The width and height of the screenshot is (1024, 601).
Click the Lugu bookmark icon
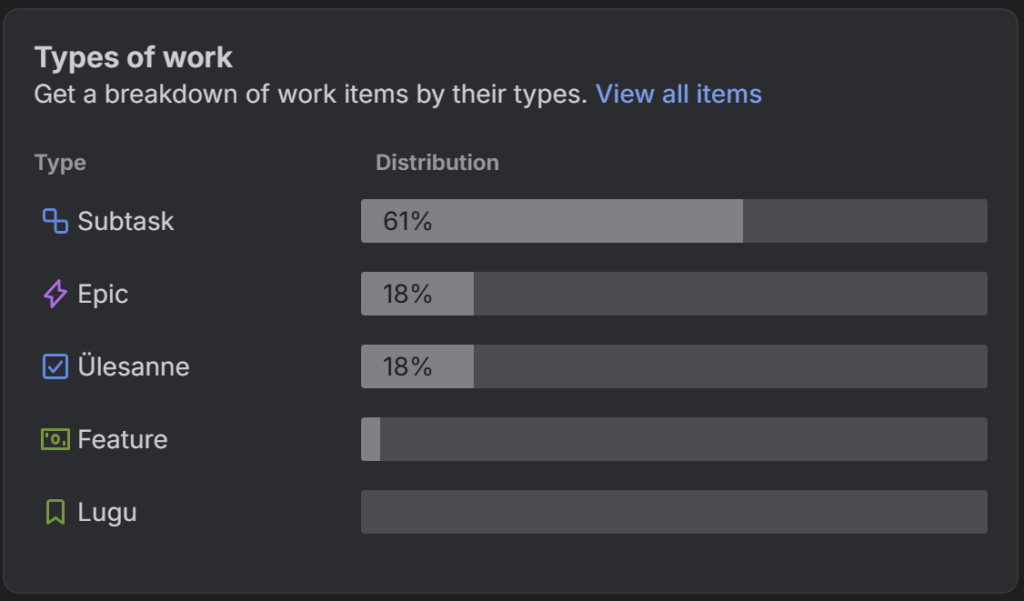[x=55, y=512]
